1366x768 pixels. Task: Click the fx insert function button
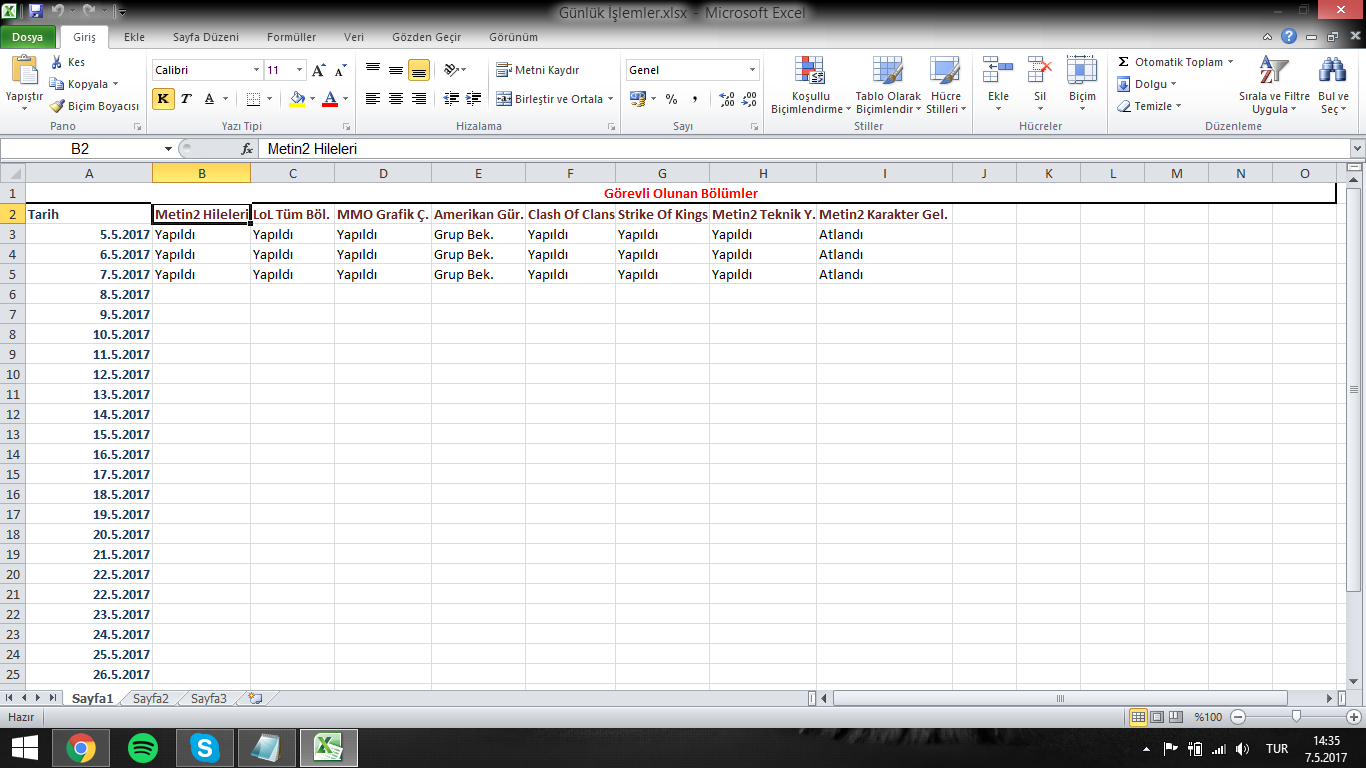[247, 149]
